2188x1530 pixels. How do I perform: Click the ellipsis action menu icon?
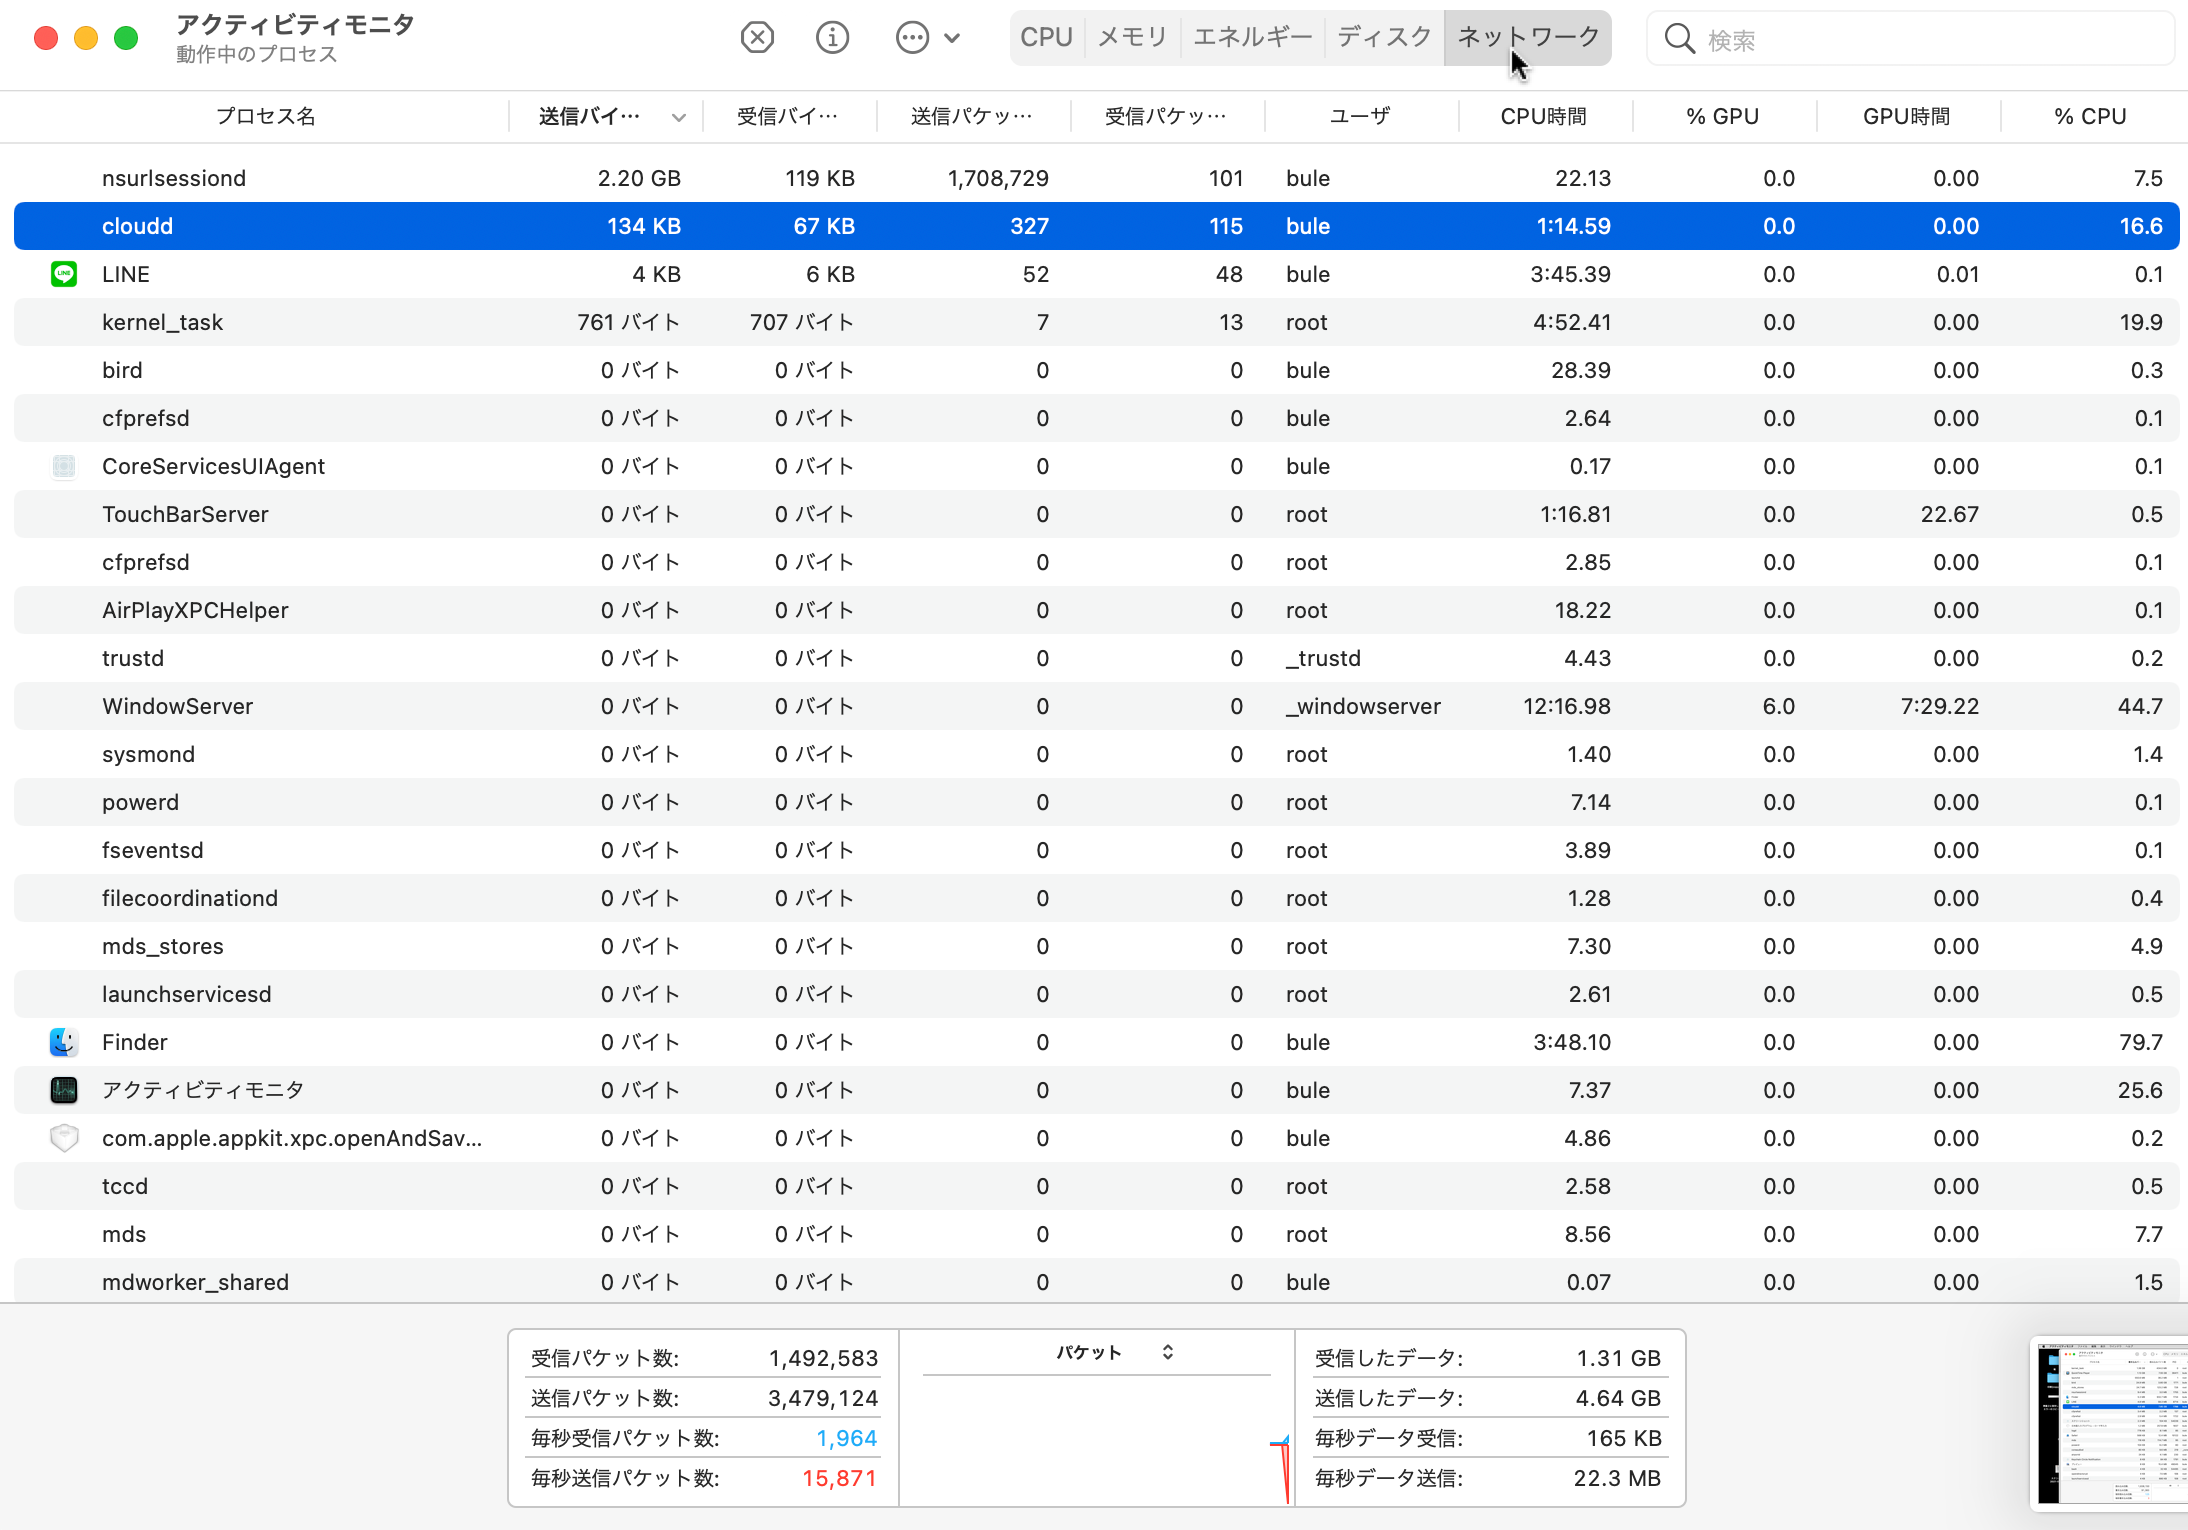[x=912, y=38]
